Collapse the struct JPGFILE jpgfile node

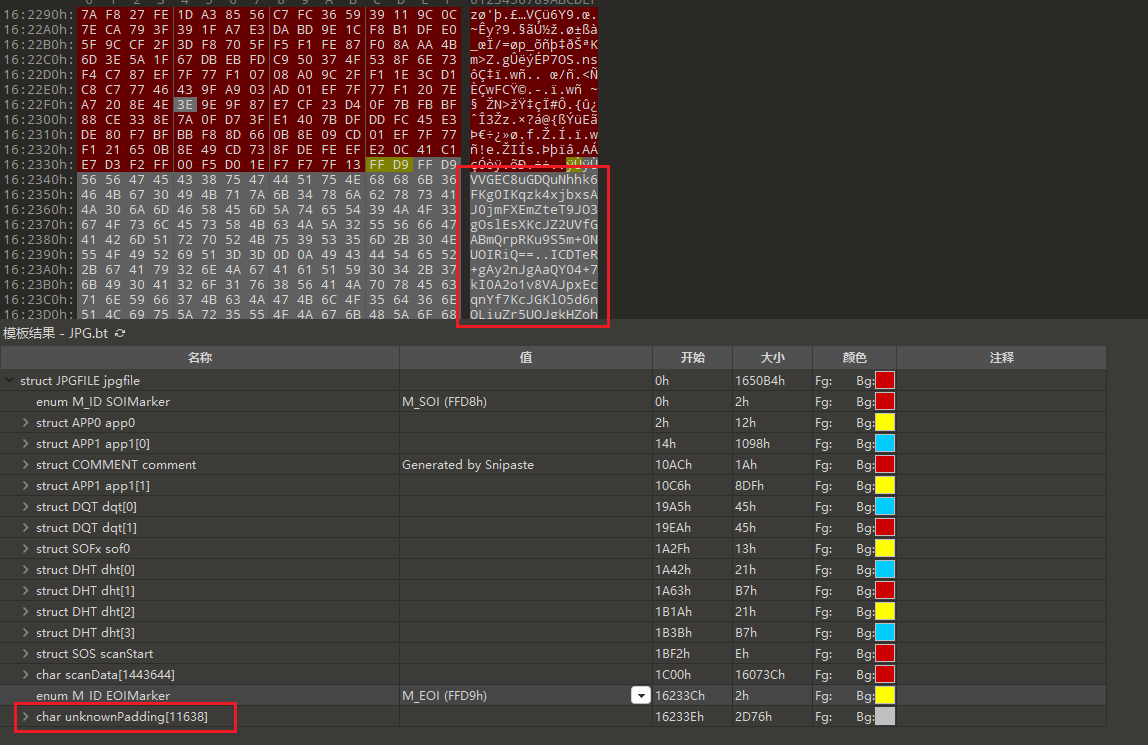pyautogui.click(x=10, y=381)
